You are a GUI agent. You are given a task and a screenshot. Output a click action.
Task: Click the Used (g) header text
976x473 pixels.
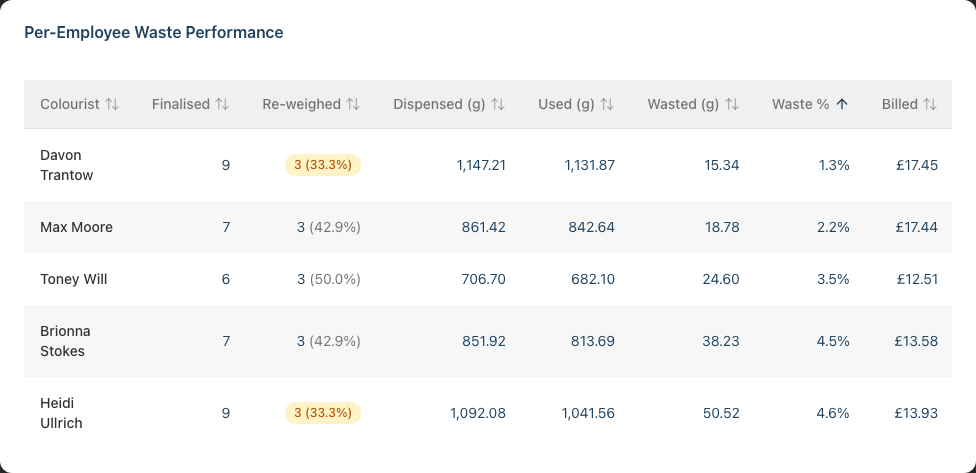click(x=566, y=104)
